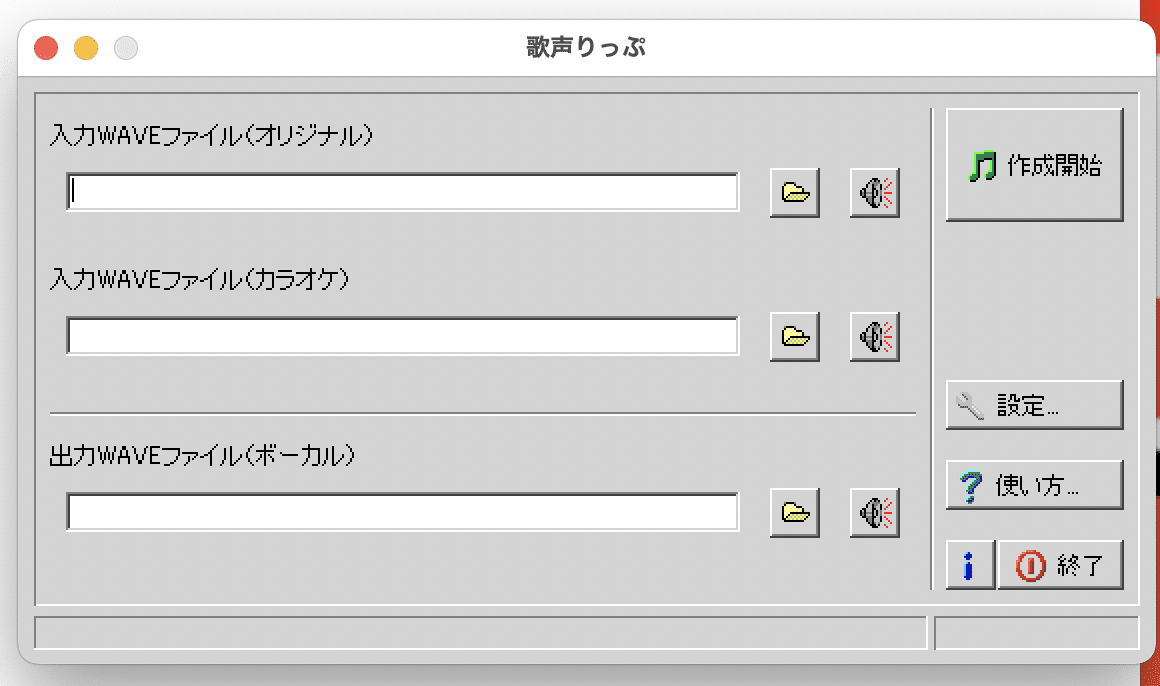Browse for the original WAVE input file

point(794,193)
